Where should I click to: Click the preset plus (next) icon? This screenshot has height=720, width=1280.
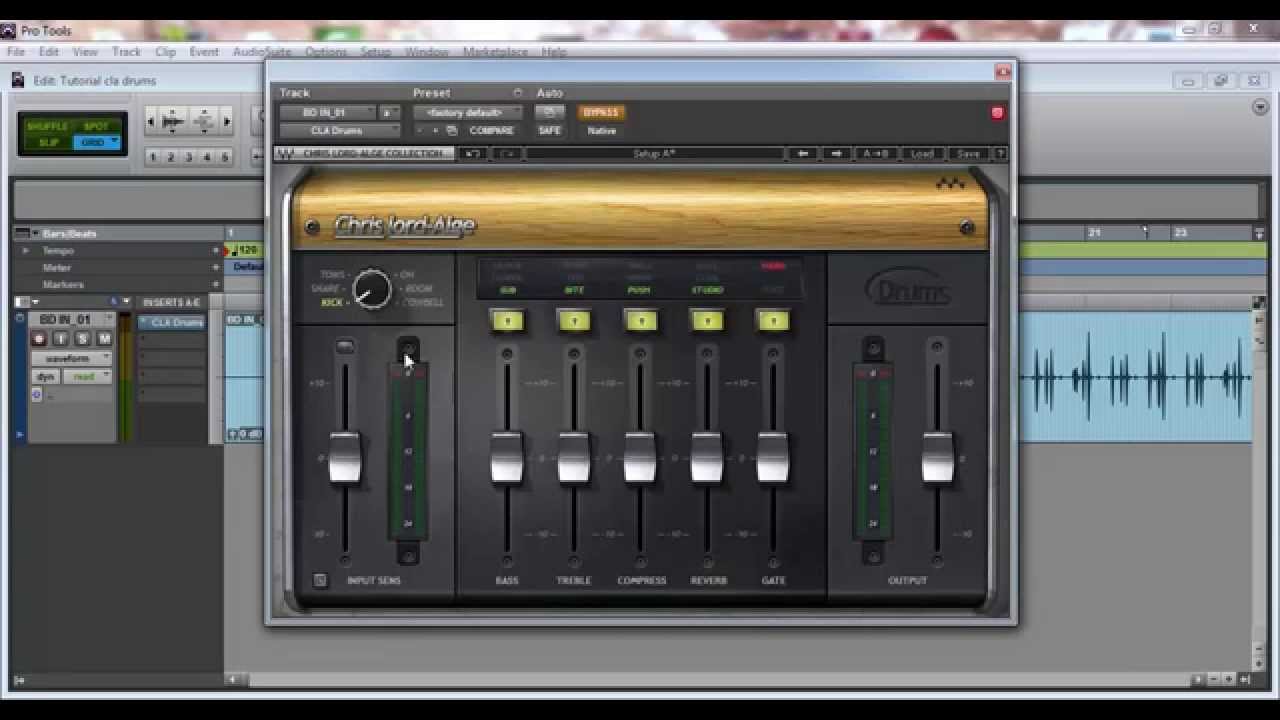click(435, 130)
